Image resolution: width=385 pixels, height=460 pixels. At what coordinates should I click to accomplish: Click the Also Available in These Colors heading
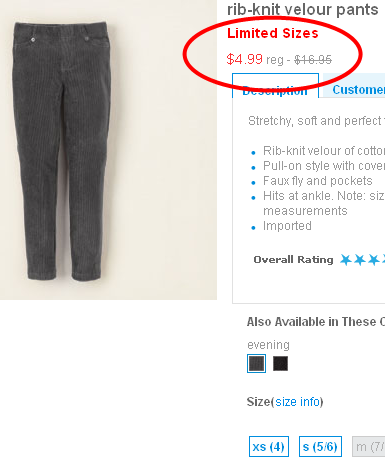click(x=316, y=322)
